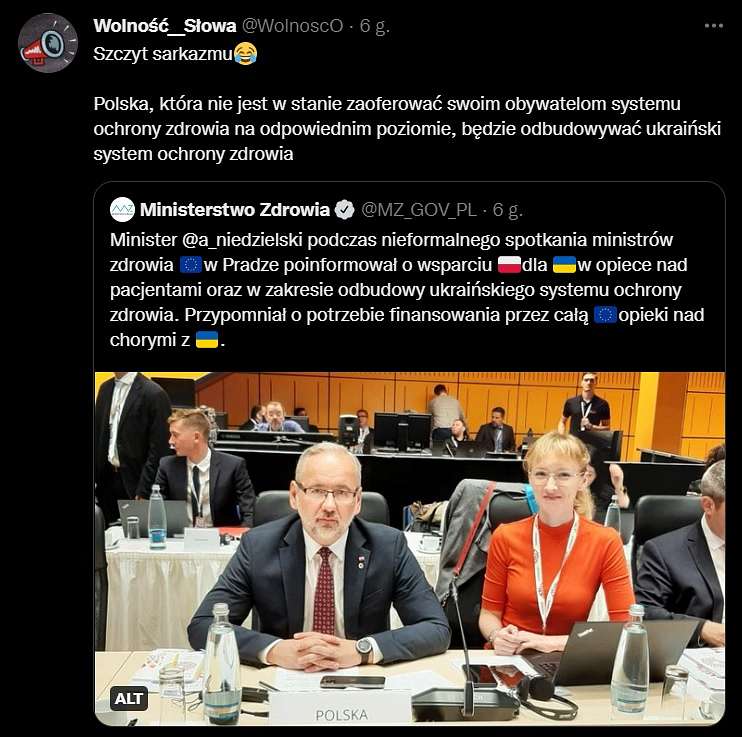Open the three-dot more options menu
This screenshot has height=737, width=742.
[x=714, y=26]
